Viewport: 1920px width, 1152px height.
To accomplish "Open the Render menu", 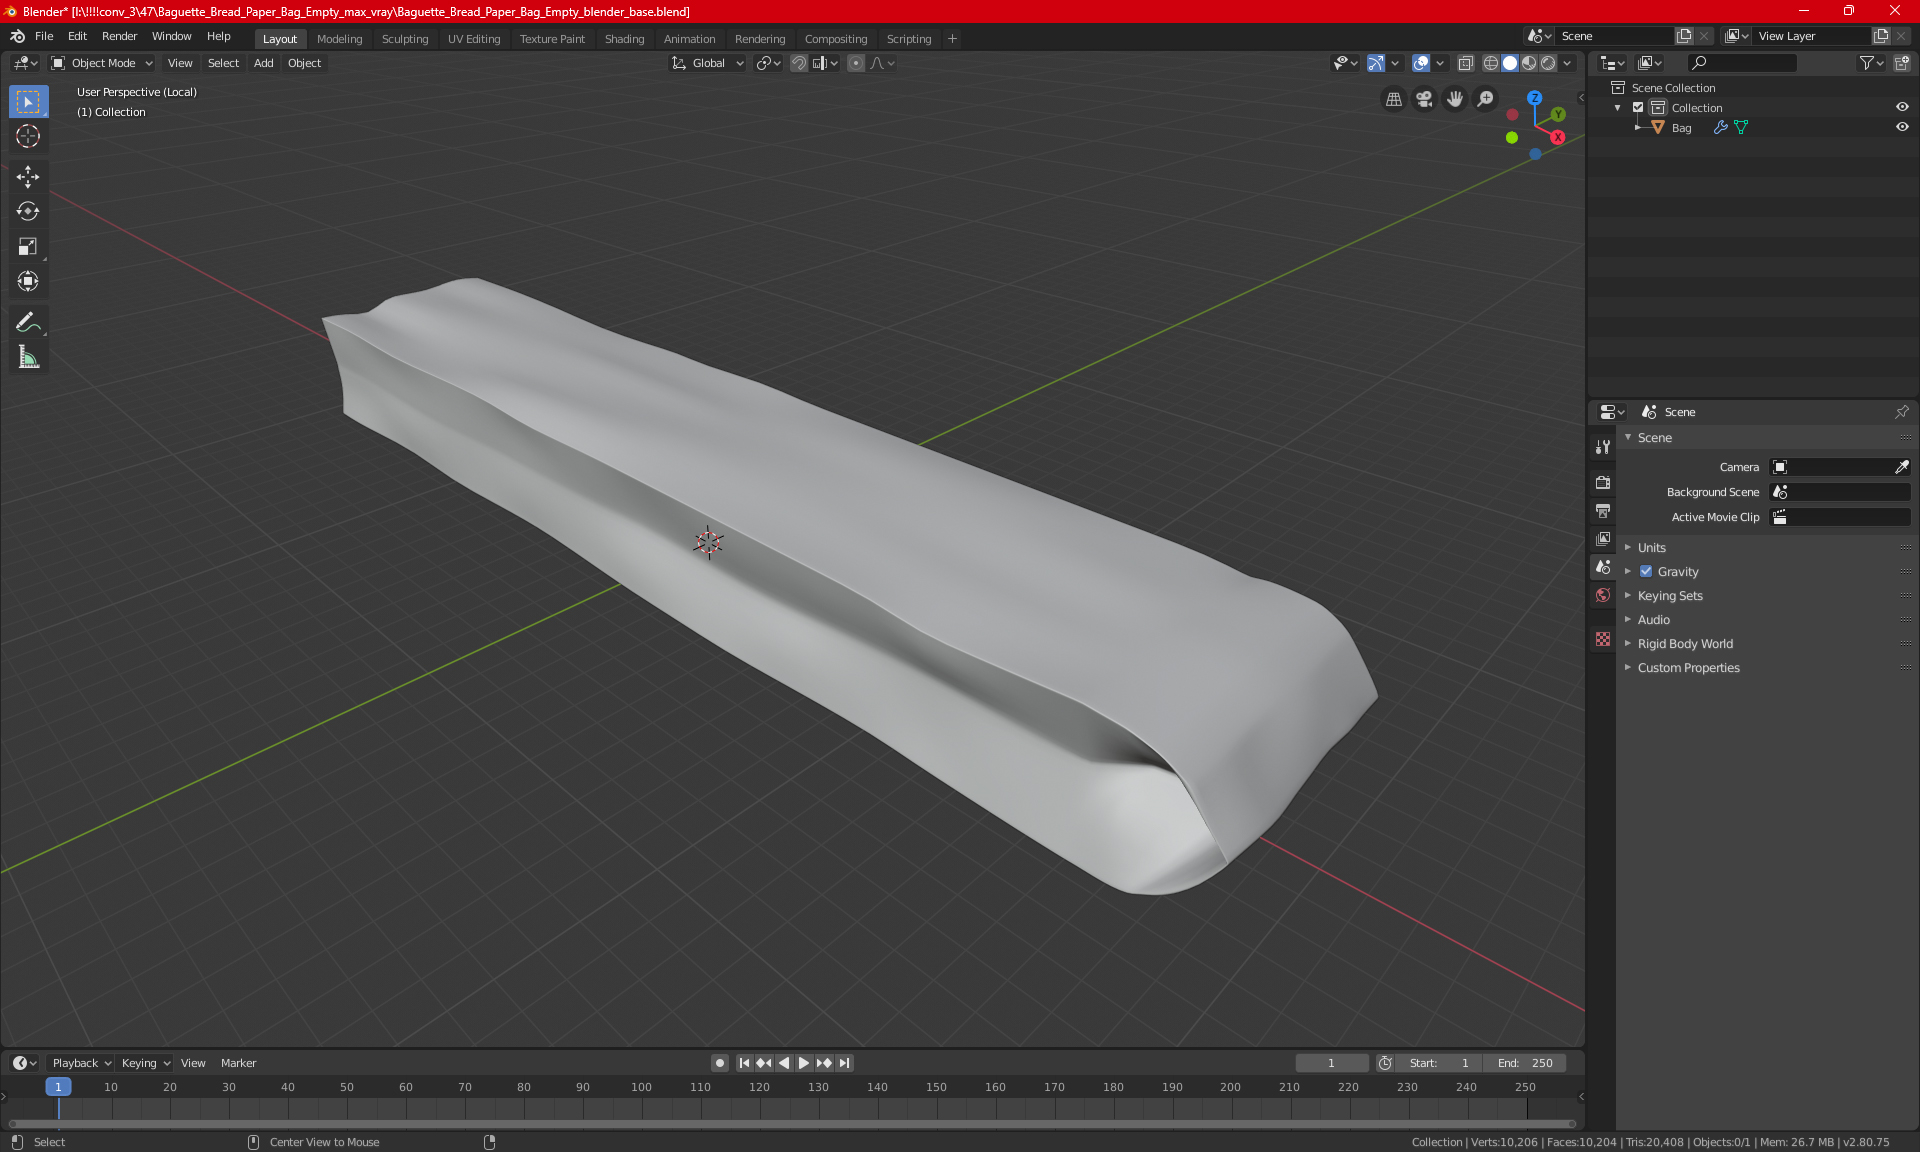I will point(119,36).
